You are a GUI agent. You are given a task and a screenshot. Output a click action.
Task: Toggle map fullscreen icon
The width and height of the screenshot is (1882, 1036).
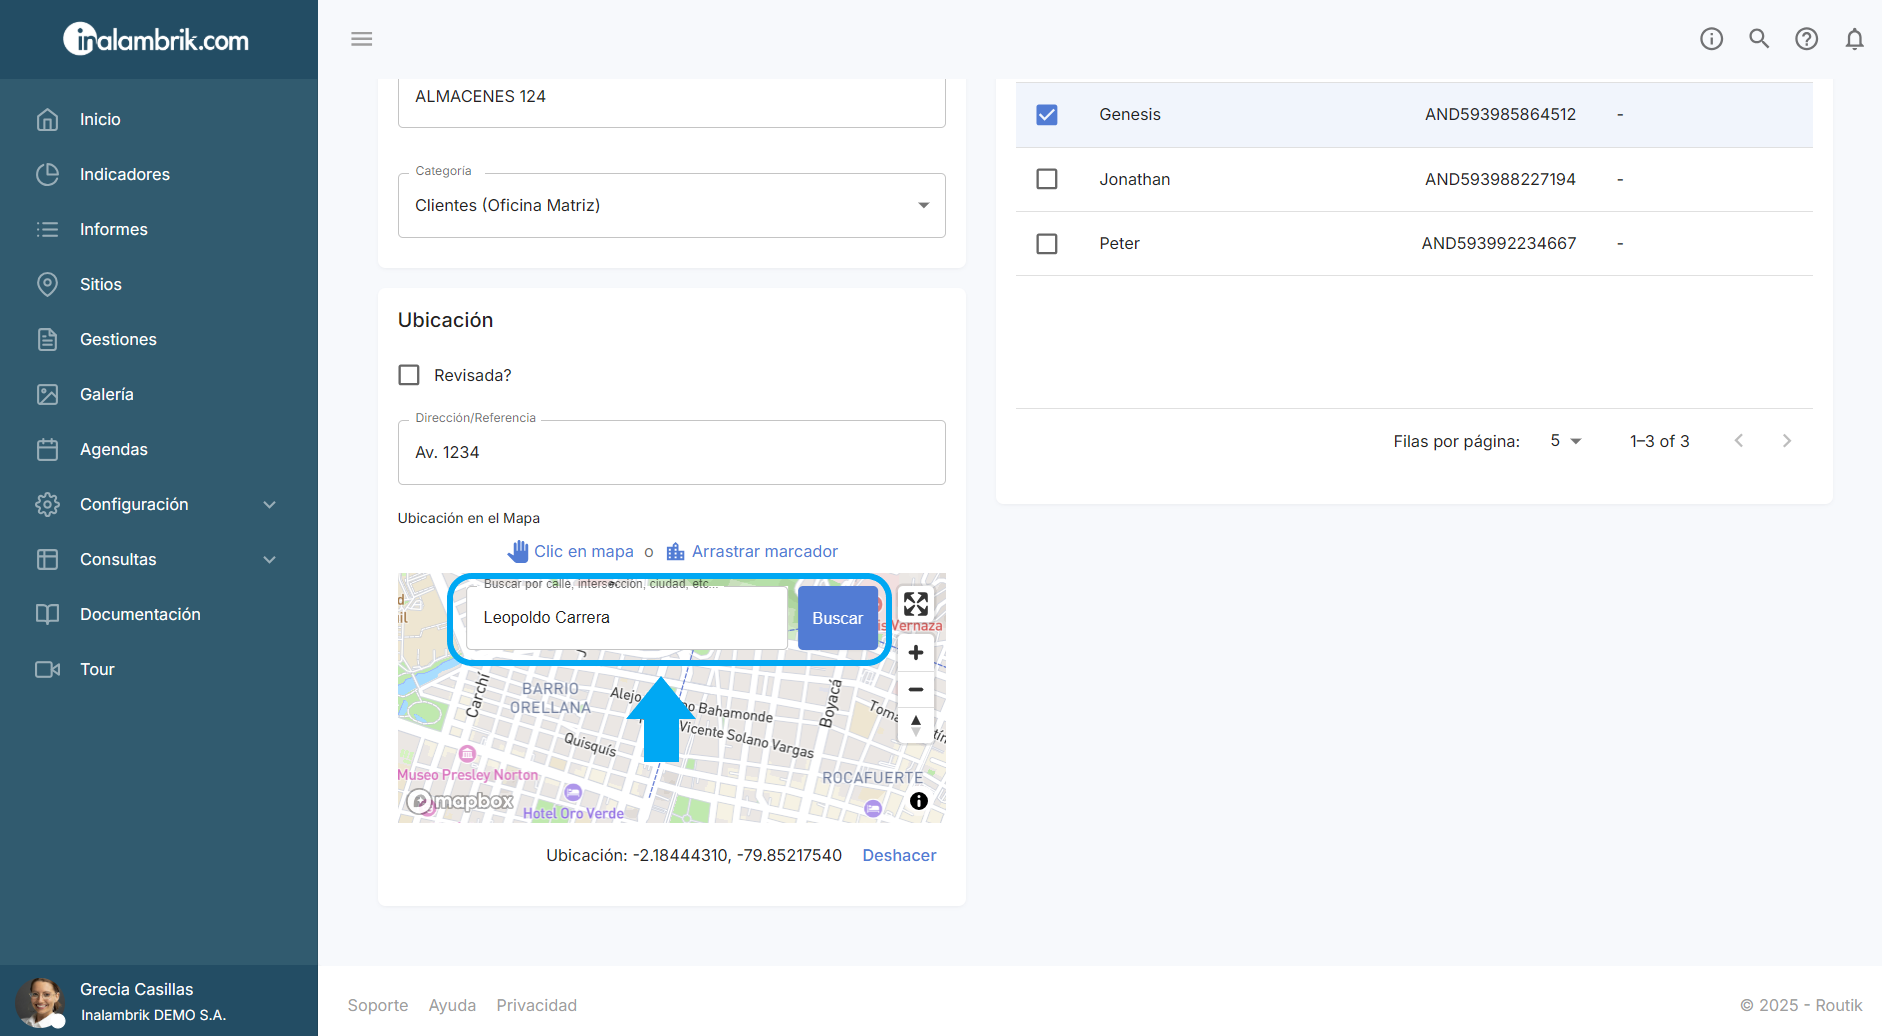(x=916, y=604)
